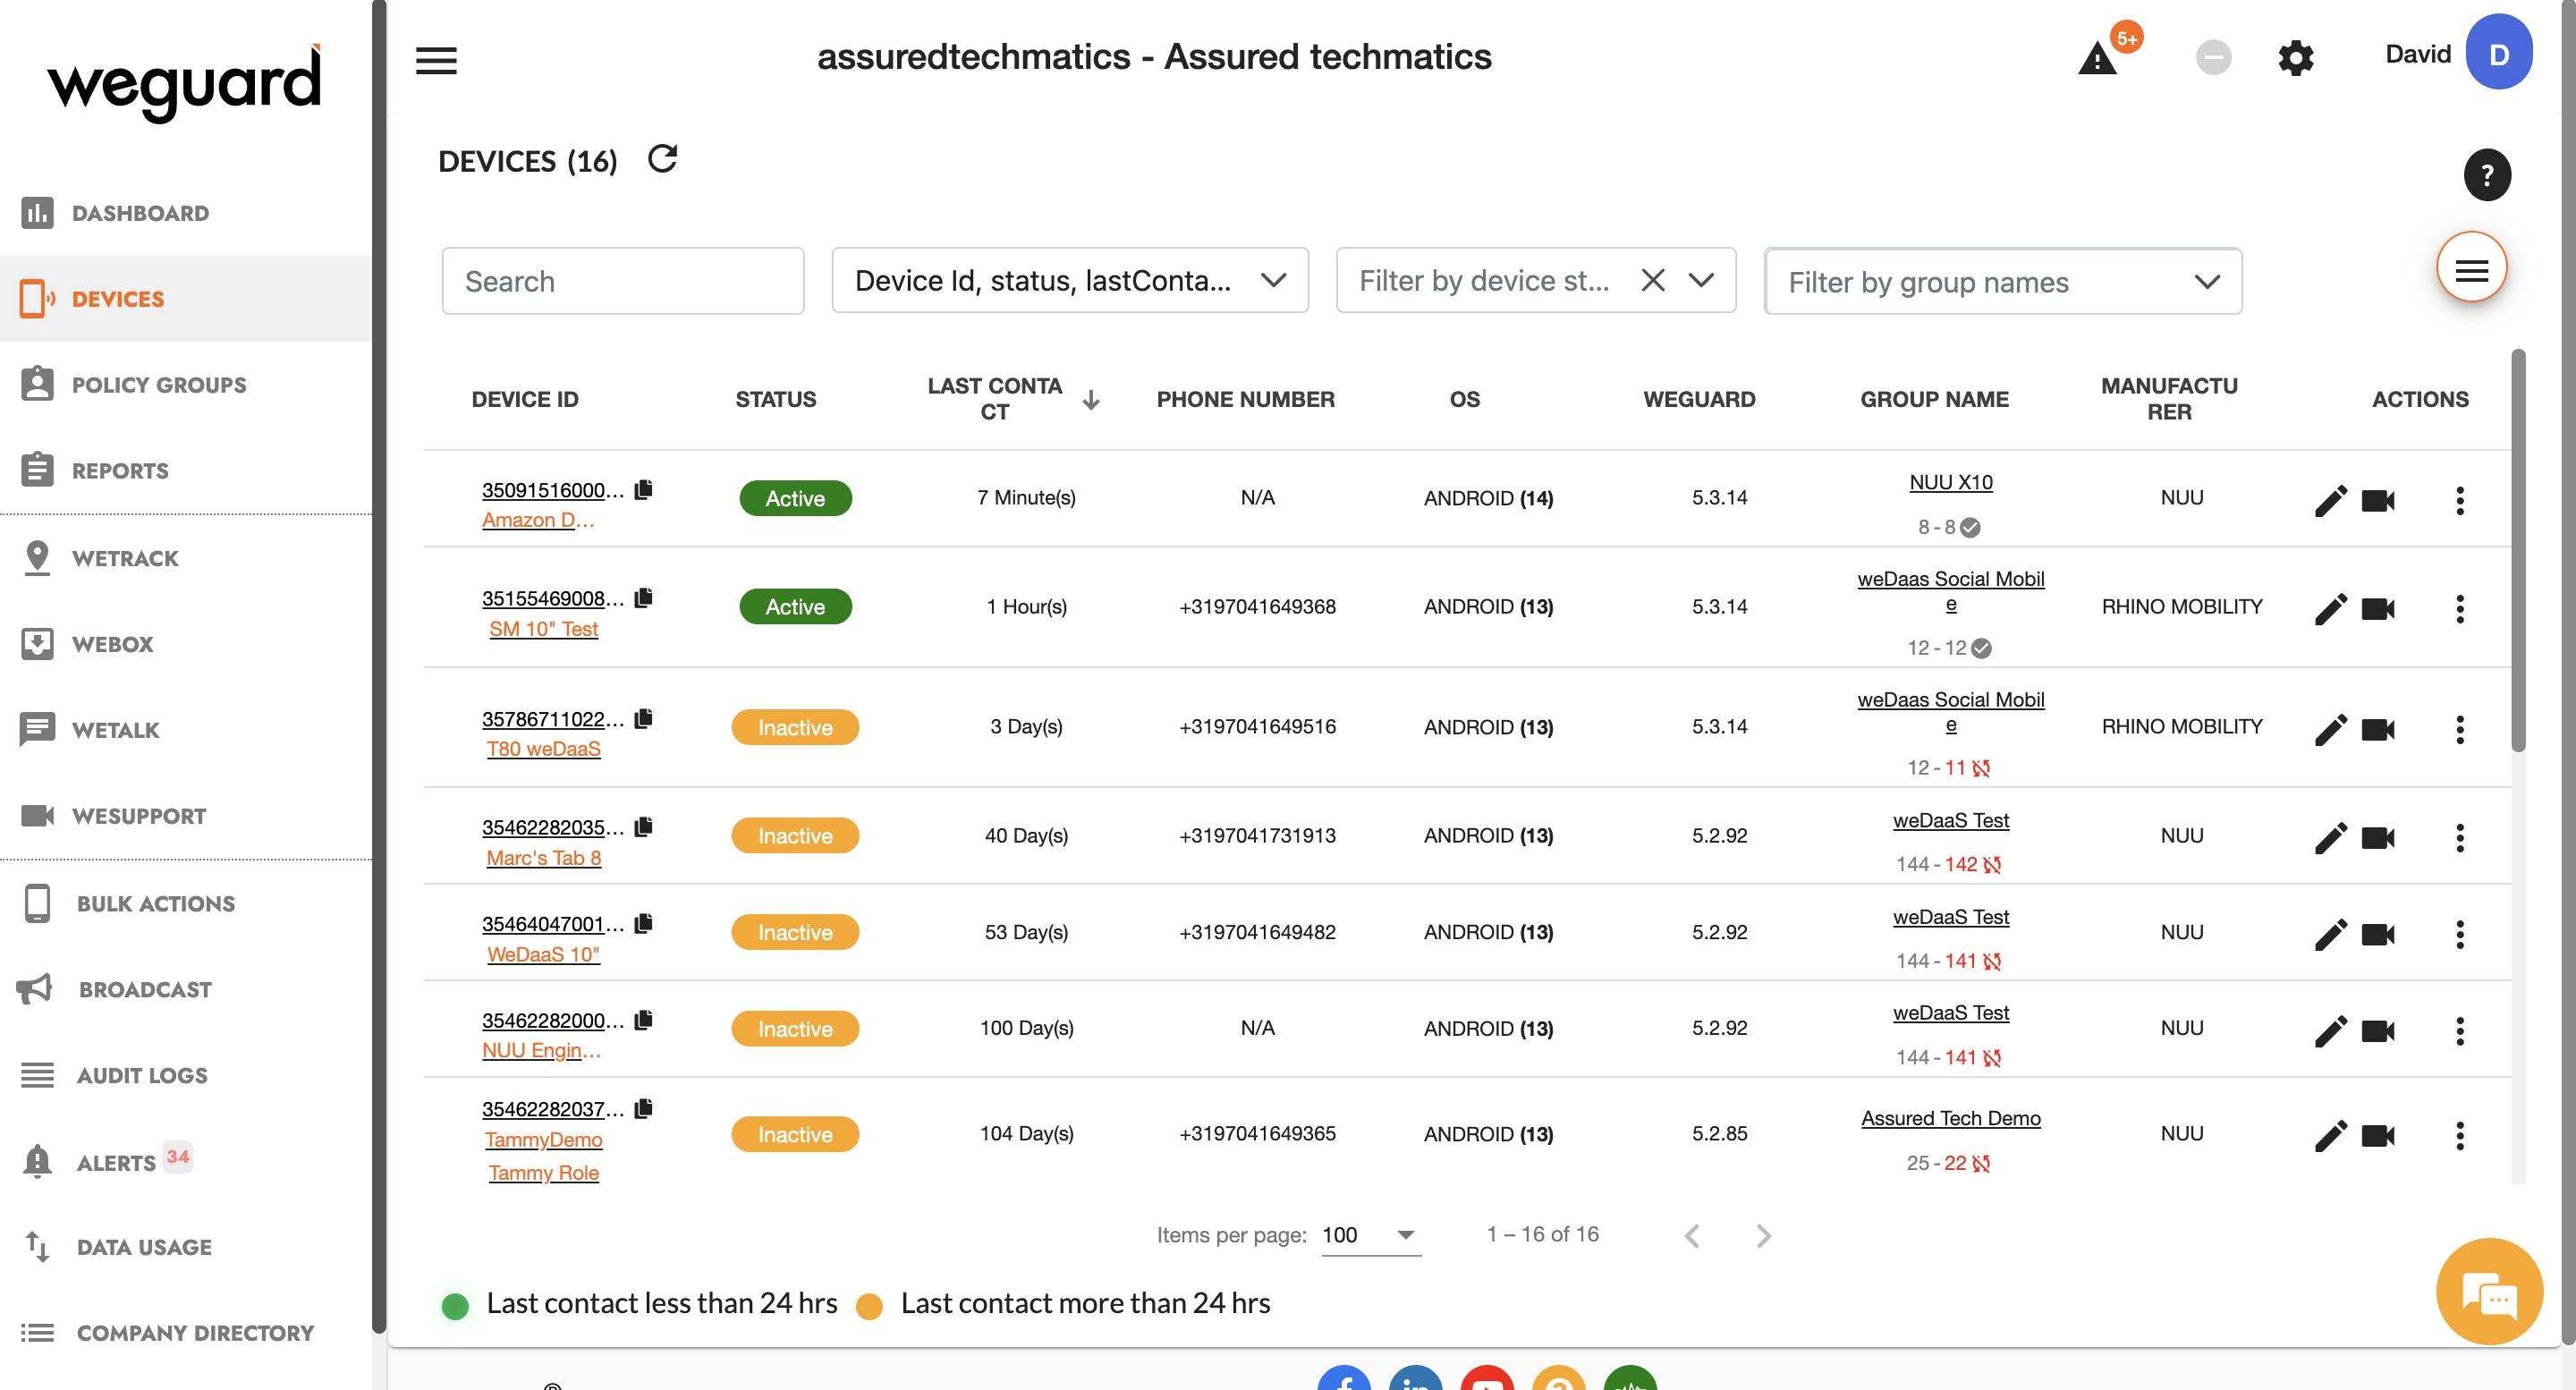
Task: Open settings gear icon
Action: [x=2295, y=58]
